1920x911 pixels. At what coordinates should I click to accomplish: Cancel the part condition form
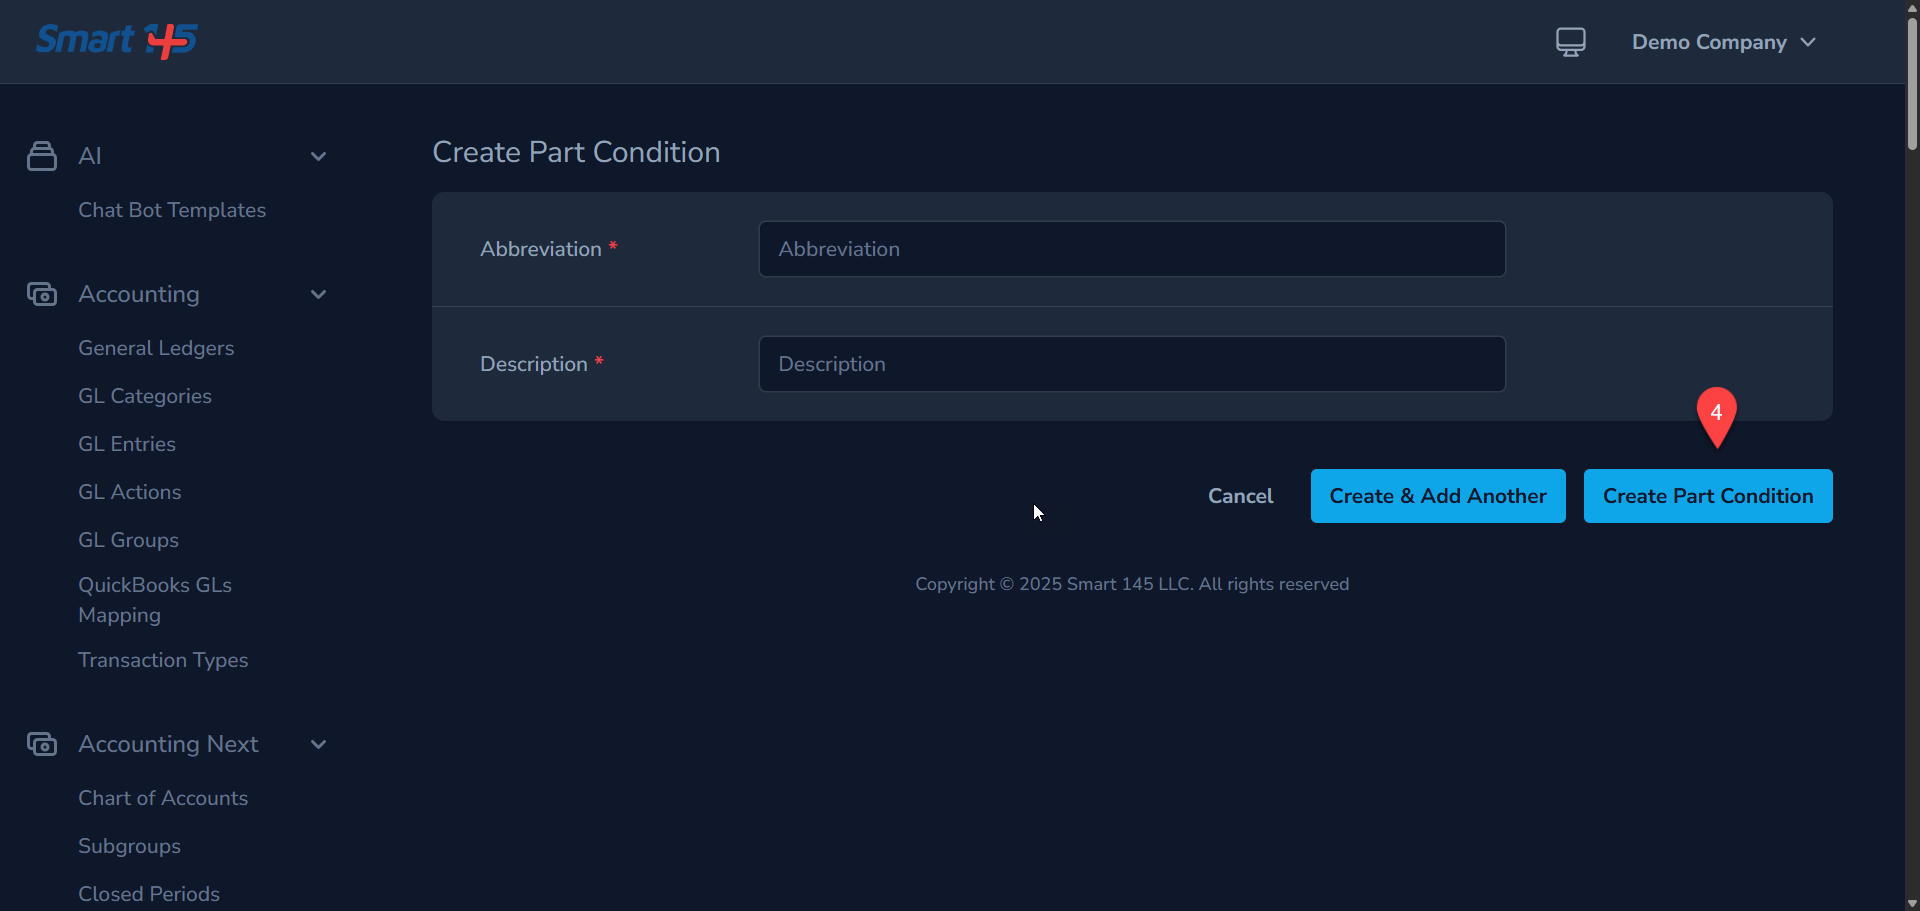tap(1240, 496)
